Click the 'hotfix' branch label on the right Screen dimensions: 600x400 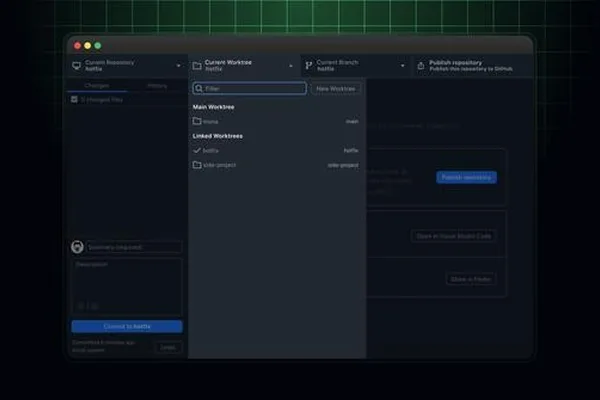coord(351,150)
